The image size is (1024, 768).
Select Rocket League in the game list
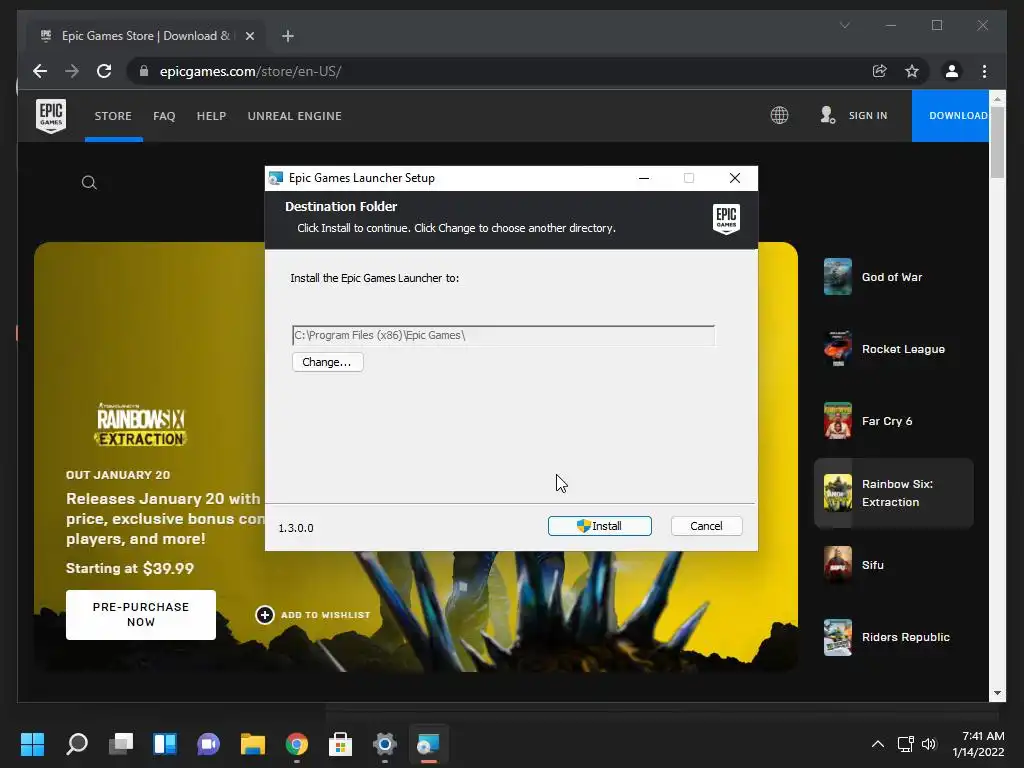coord(893,349)
